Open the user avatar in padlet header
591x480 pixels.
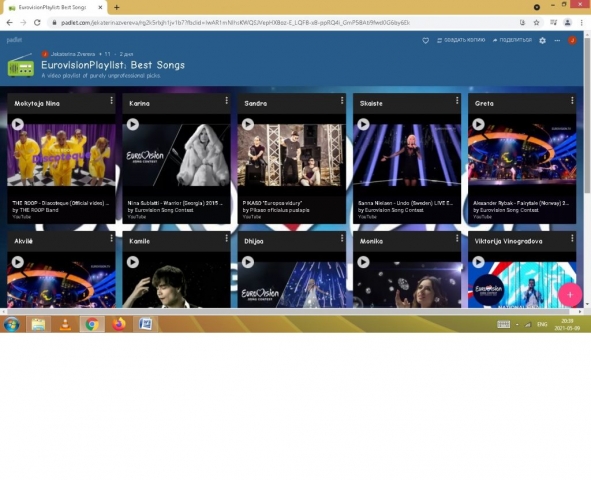click(x=572, y=40)
